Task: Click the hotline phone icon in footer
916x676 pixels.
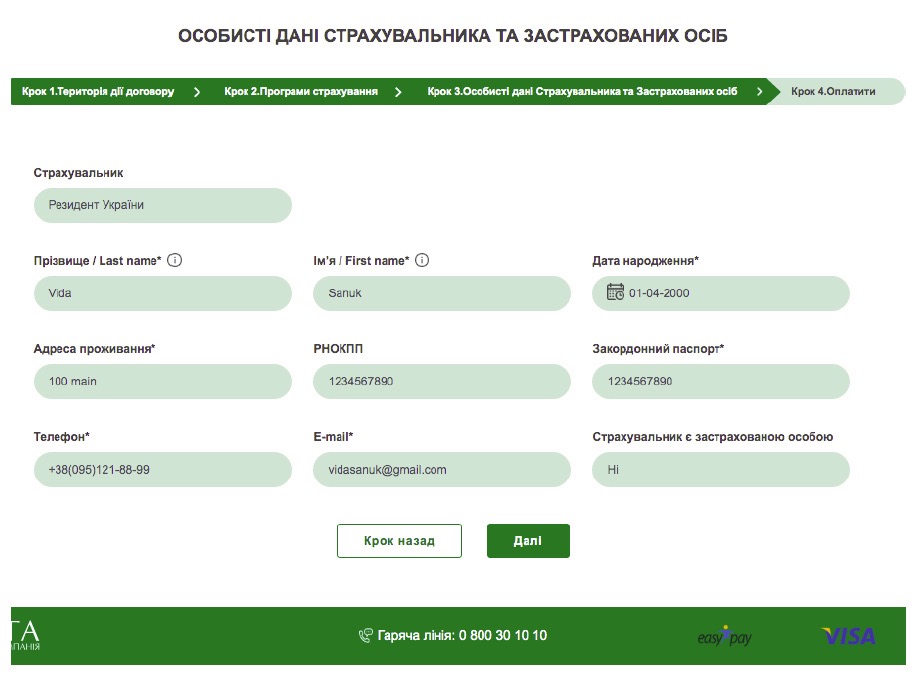Action: point(365,635)
